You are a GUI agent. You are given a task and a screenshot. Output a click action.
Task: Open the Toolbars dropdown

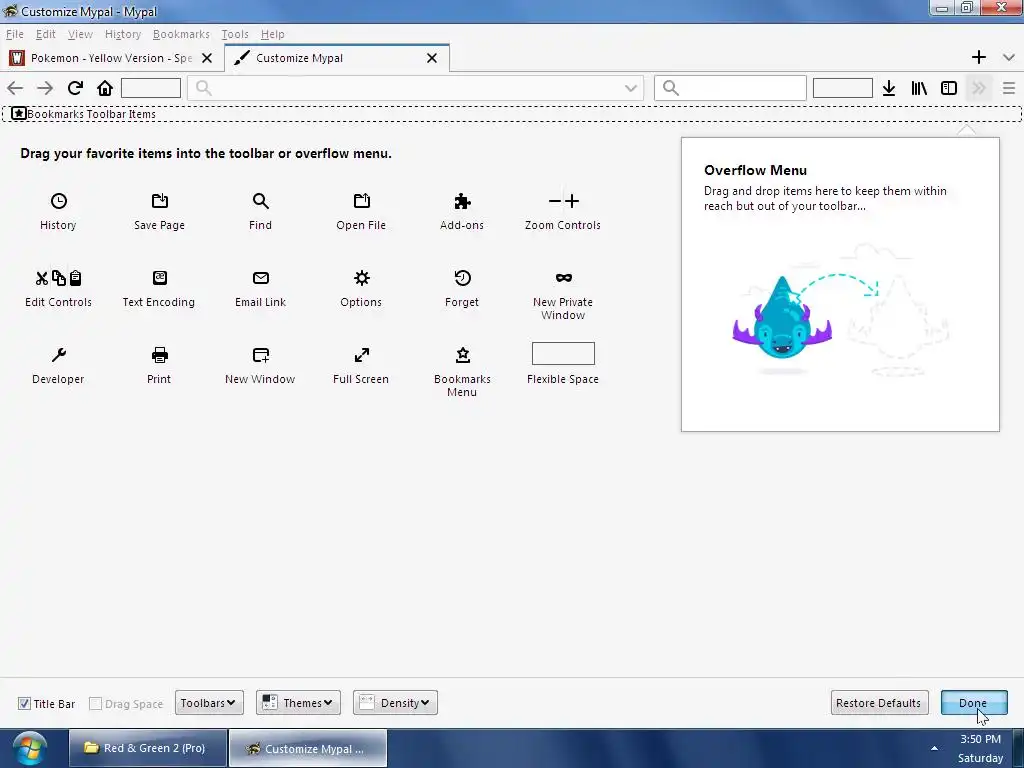209,703
